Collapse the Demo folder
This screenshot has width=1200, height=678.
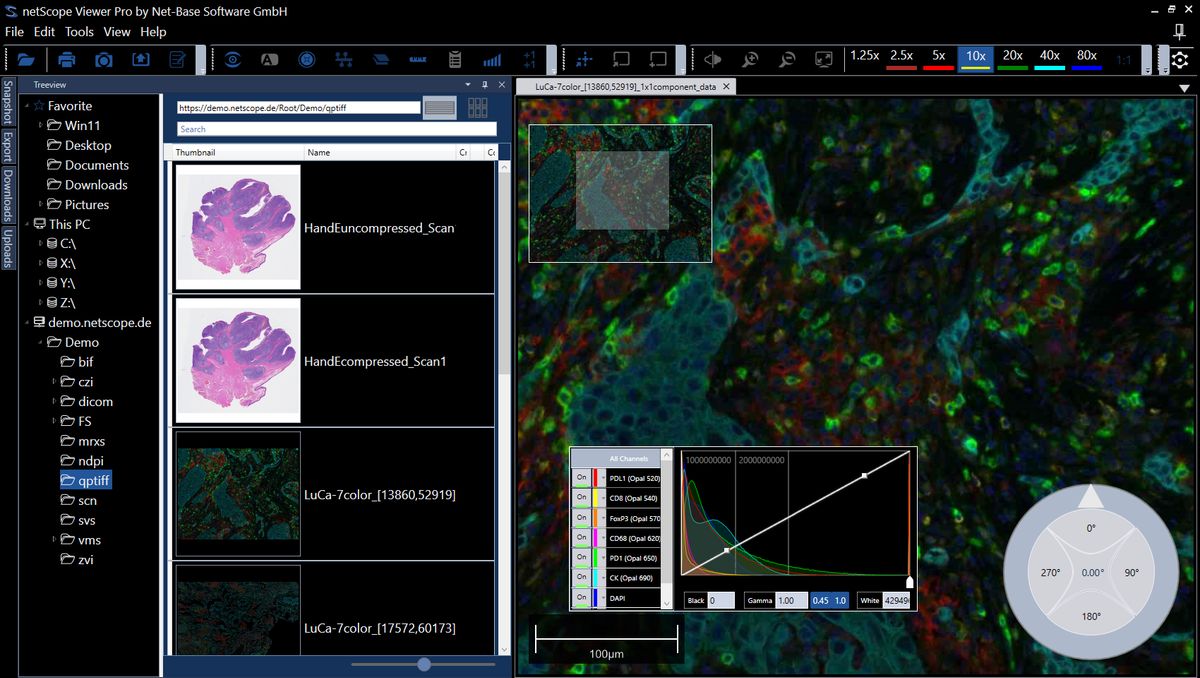pos(41,342)
